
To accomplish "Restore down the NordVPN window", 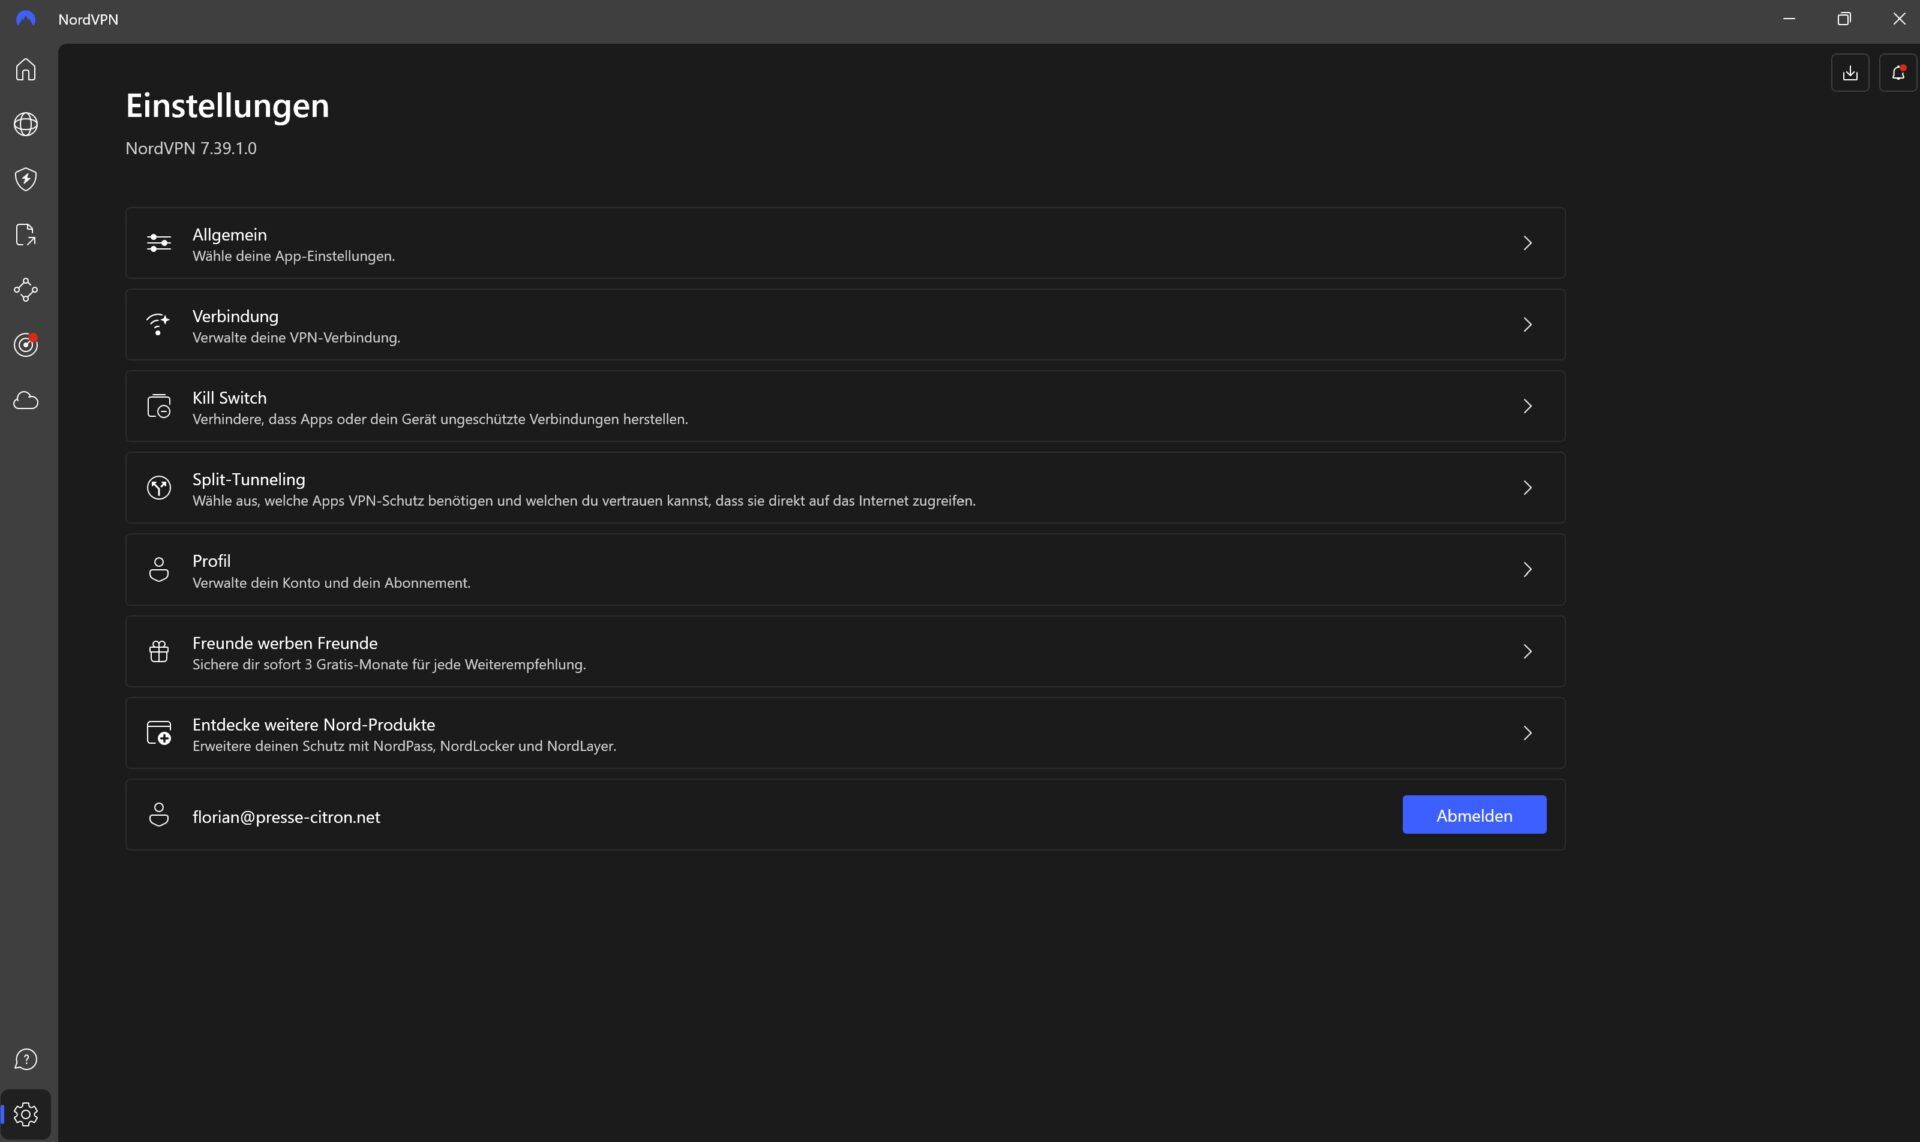I will 1844,19.
